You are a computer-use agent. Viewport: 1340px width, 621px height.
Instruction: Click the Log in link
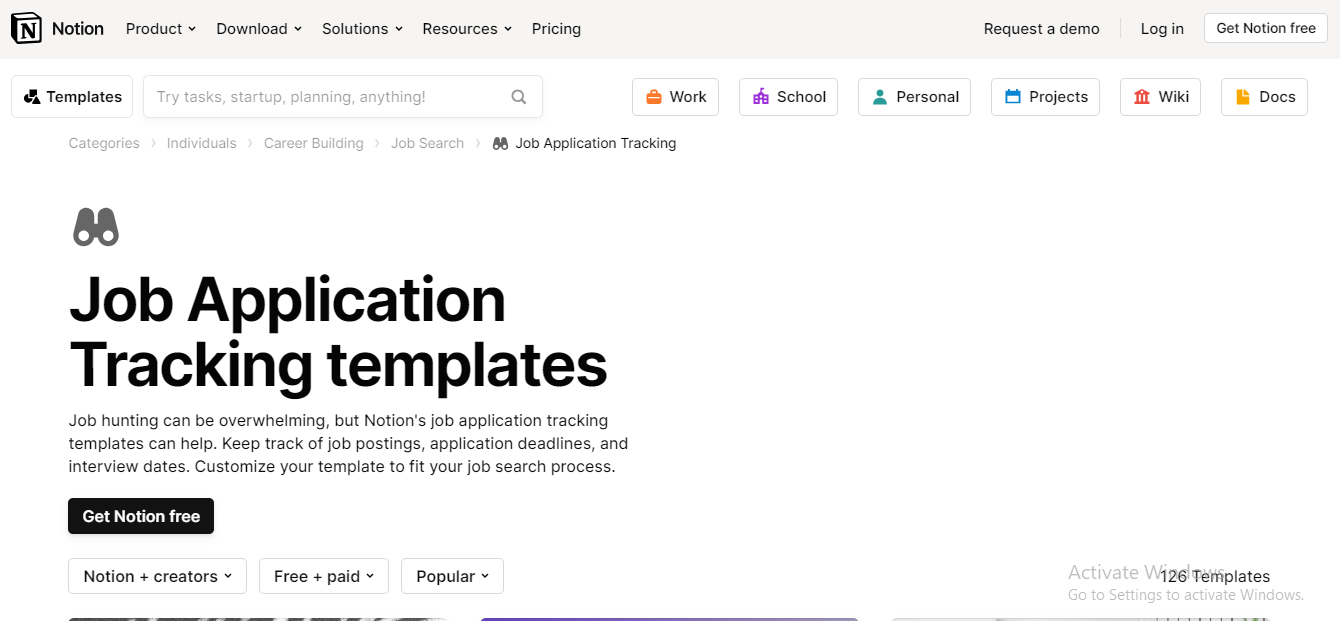click(x=1161, y=28)
